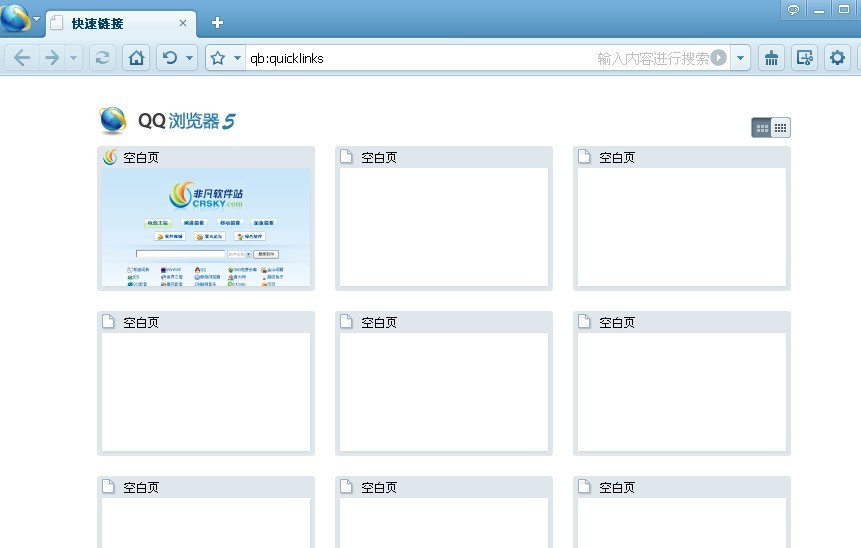The height and width of the screenshot is (548, 861).
Task: Open the CRSKY site thumbnail
Action: point(206,227)
